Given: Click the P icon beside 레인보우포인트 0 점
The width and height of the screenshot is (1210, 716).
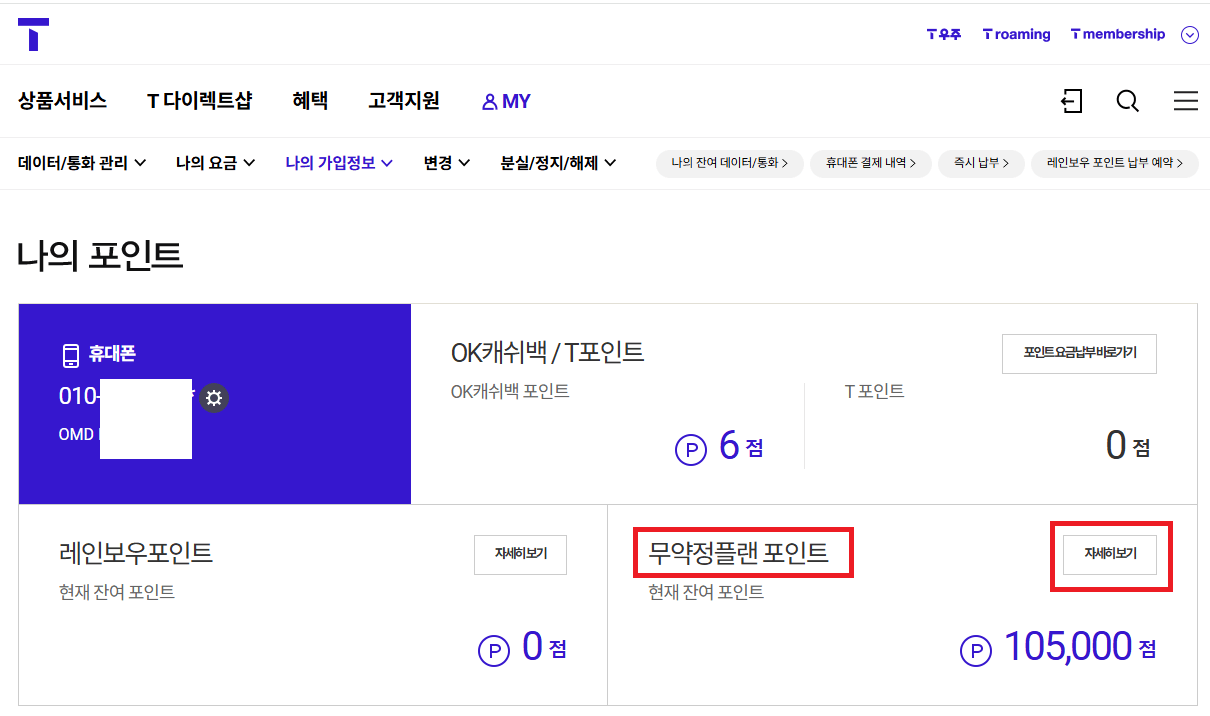Looking at the screenshot, I should coord(494,651).
